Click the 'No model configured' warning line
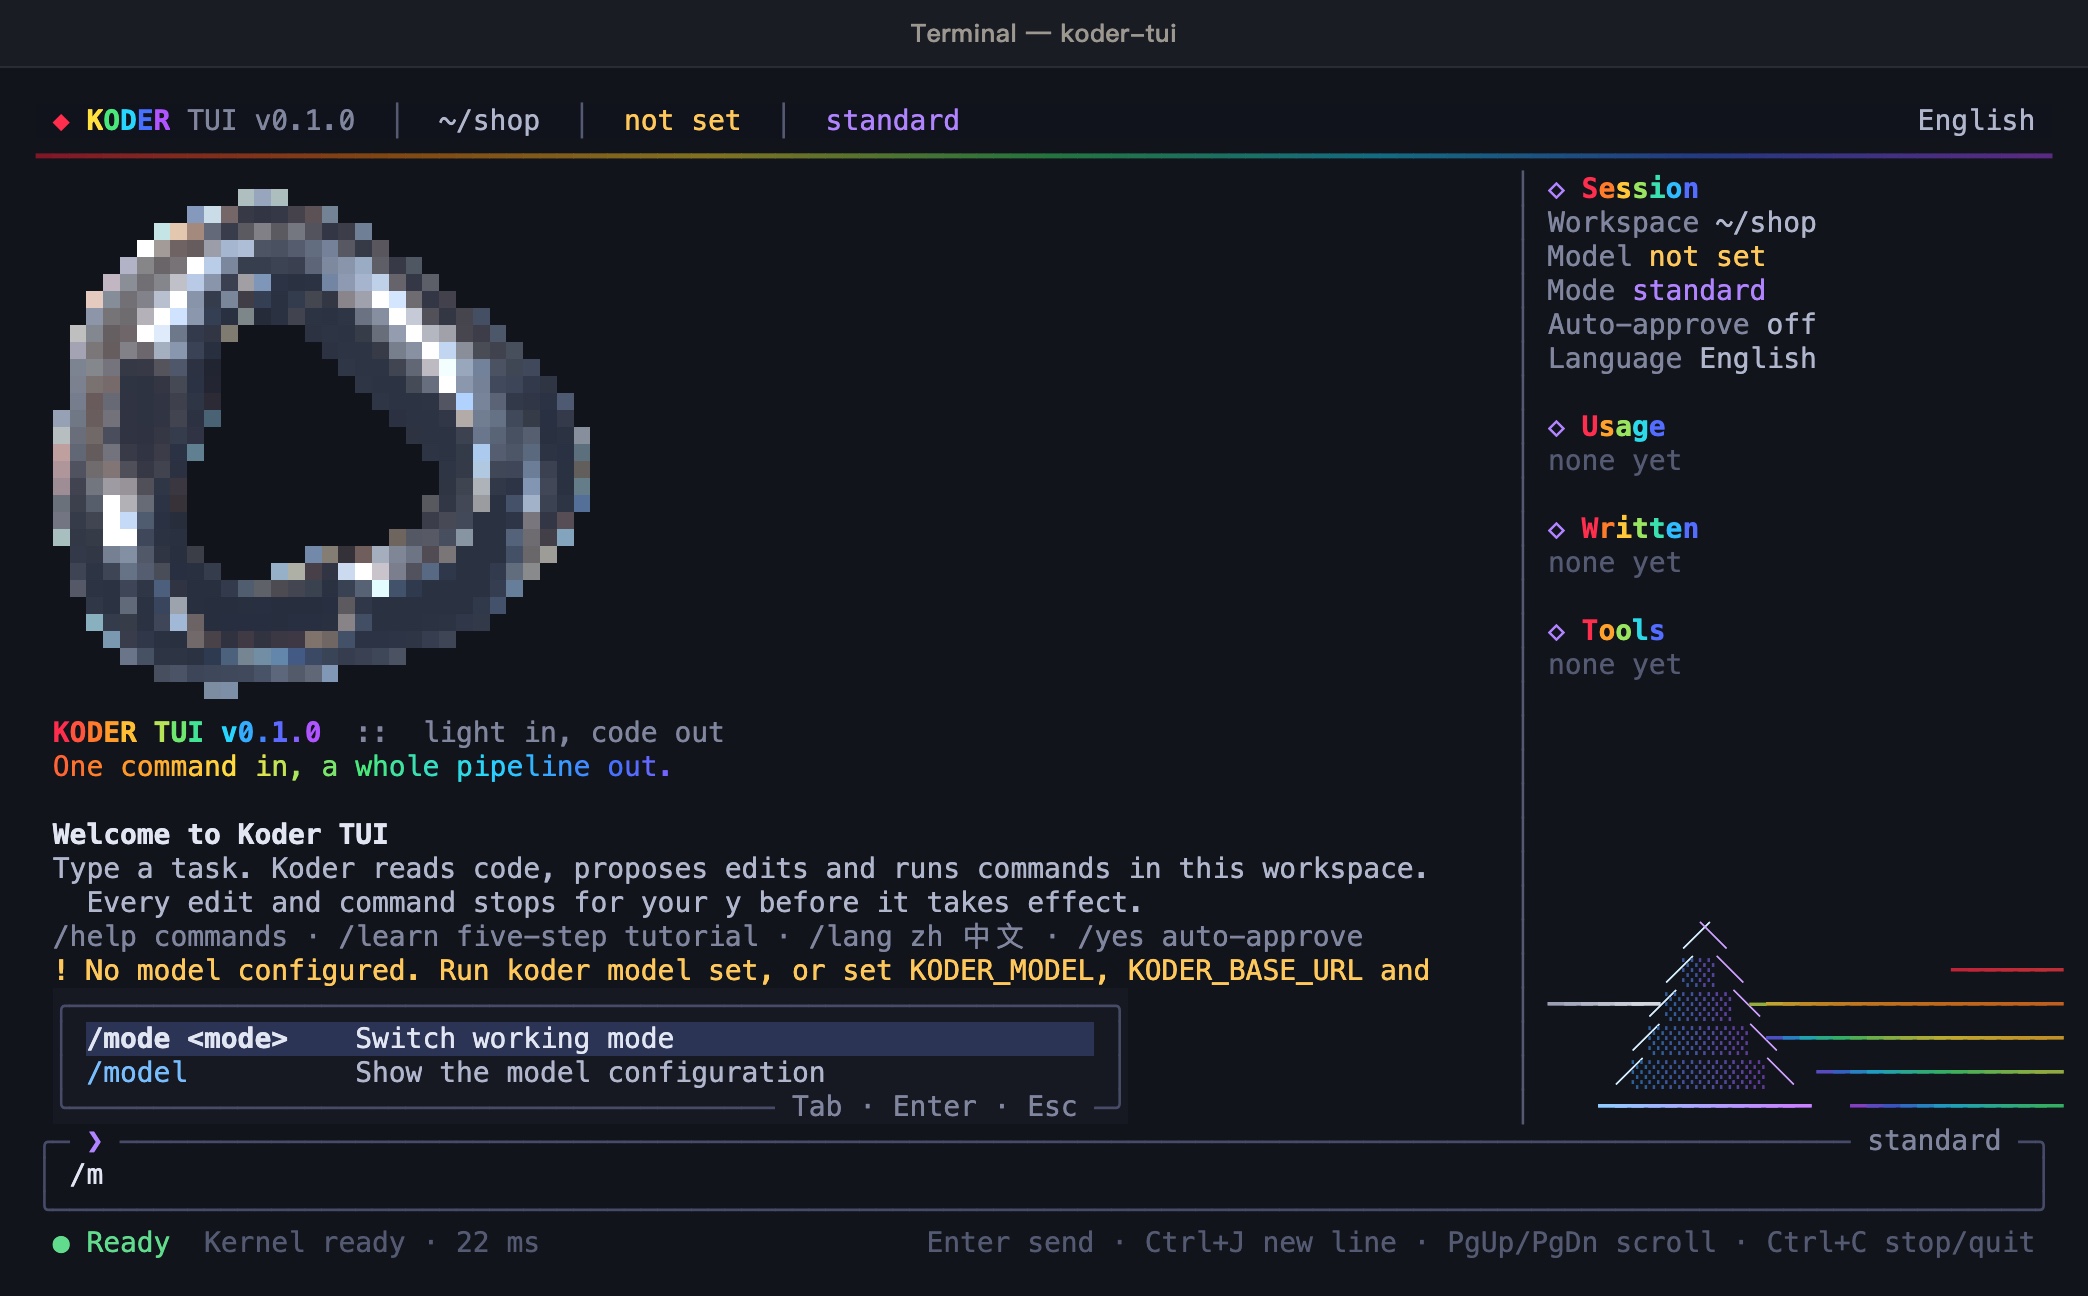This screenshot has height=1296, width=2088. click(742, 970)
